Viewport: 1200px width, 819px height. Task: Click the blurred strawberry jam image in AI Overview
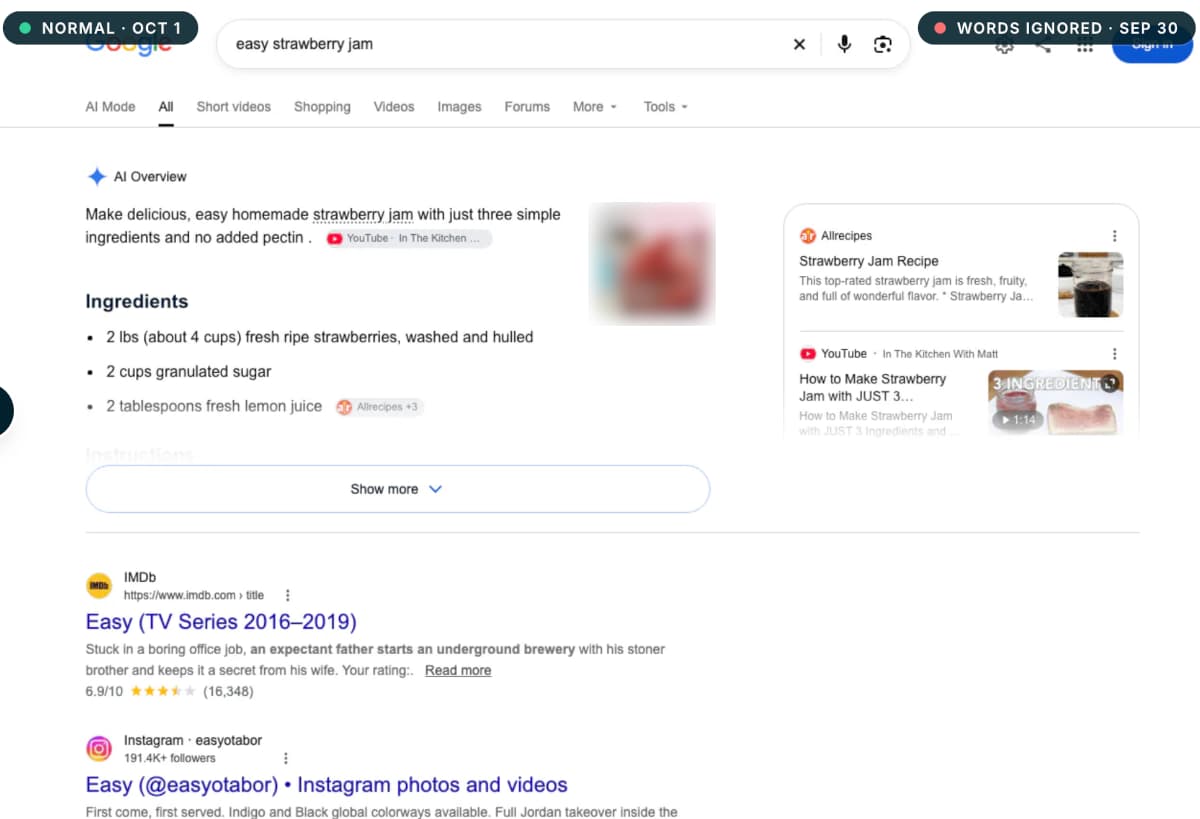pyautogui.click(x=652, y=263)
